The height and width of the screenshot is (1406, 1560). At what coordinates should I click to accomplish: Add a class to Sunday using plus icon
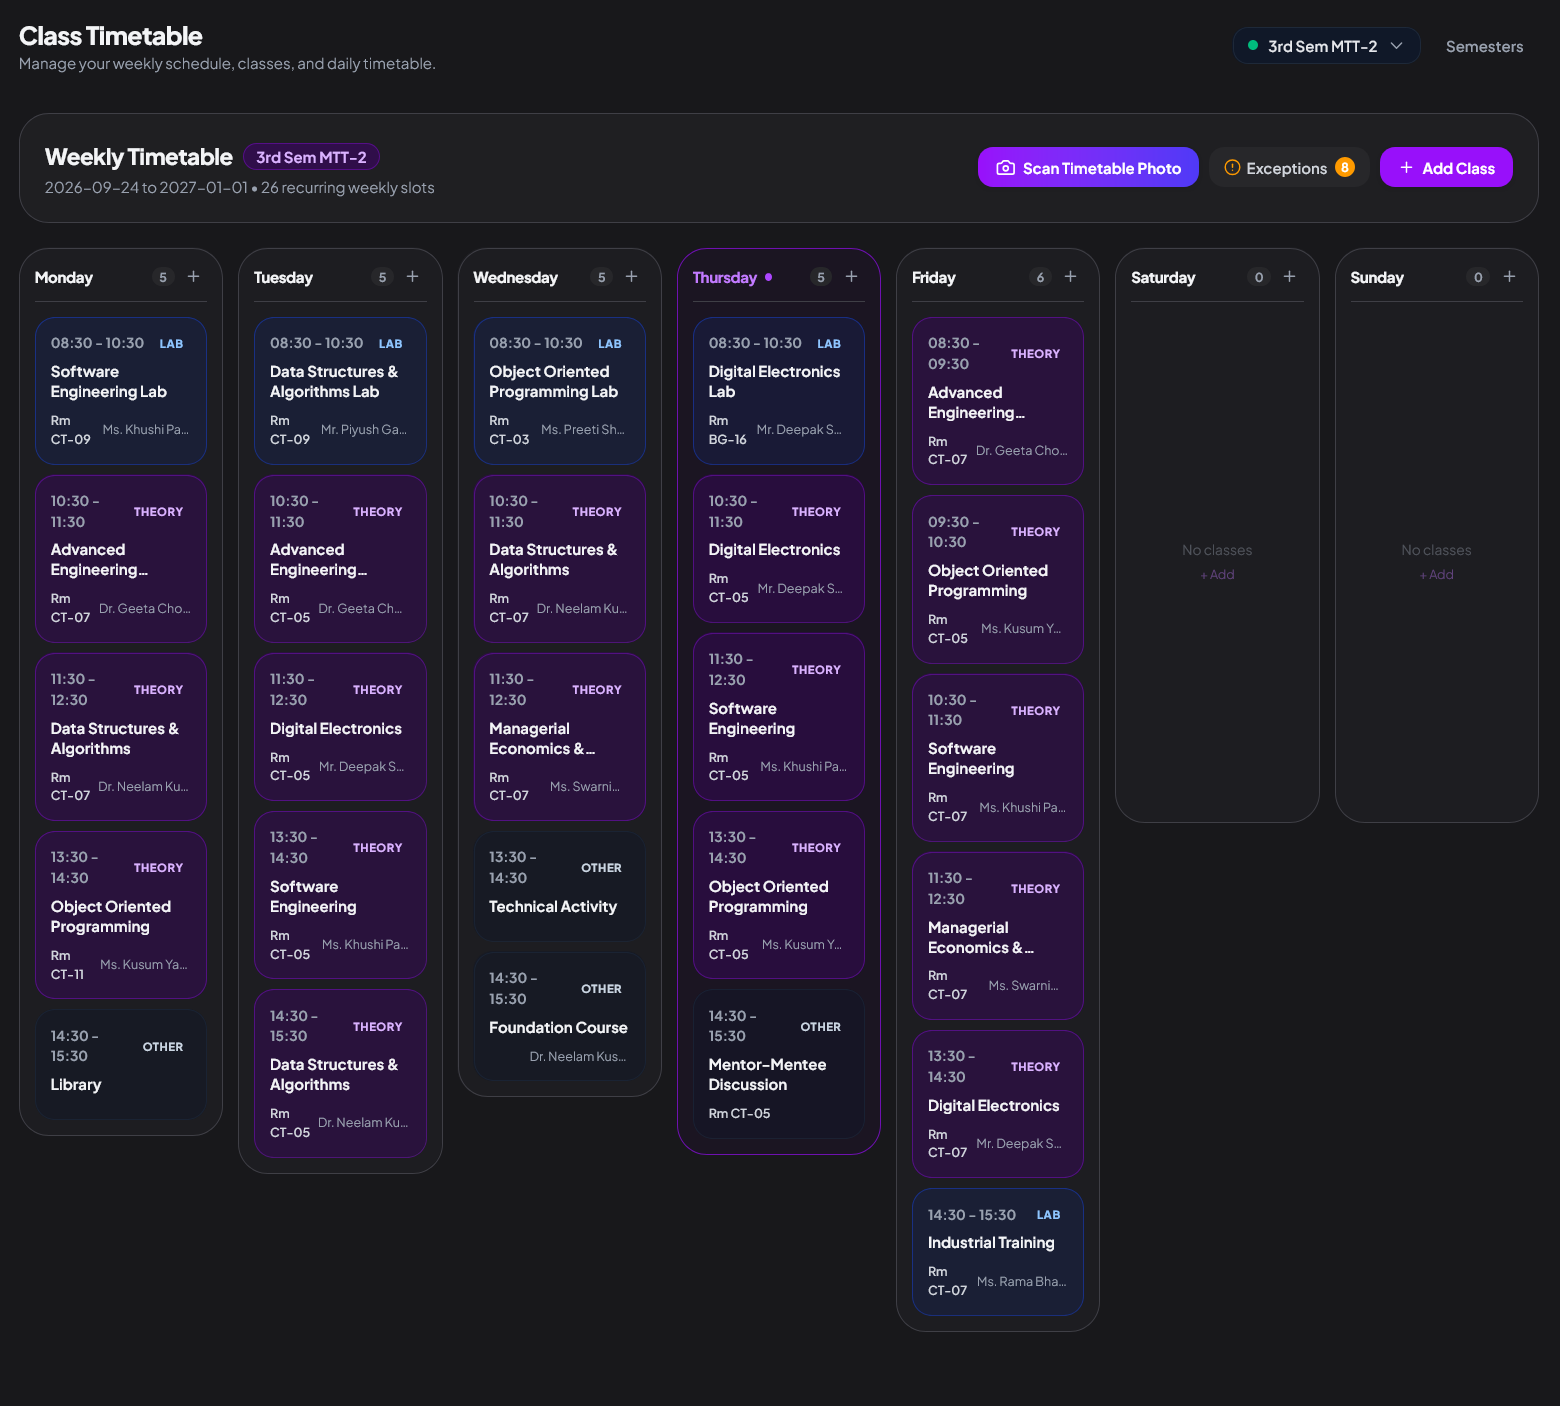pyautogui.click(x=1510, y=277)
